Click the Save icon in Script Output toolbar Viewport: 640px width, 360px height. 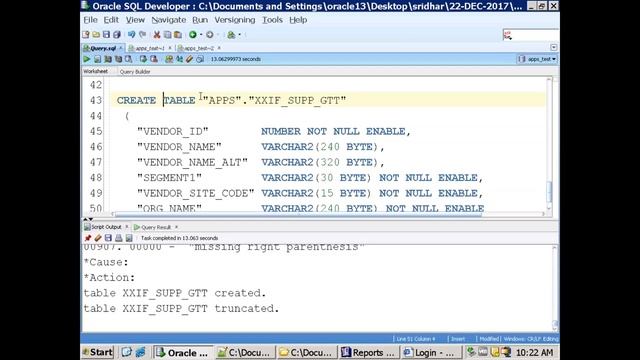[108, 238]
